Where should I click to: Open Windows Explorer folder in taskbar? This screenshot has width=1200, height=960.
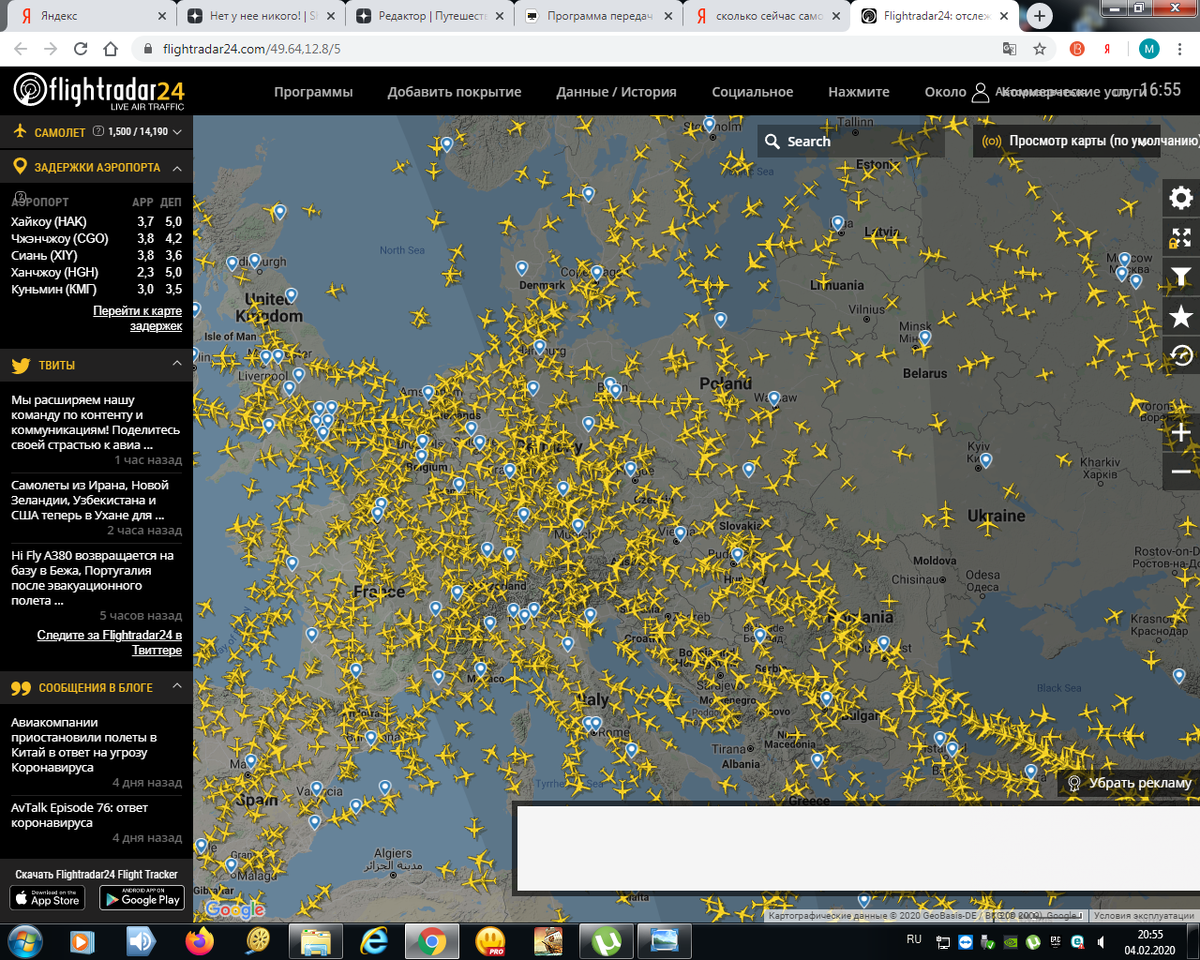point(316,941)
